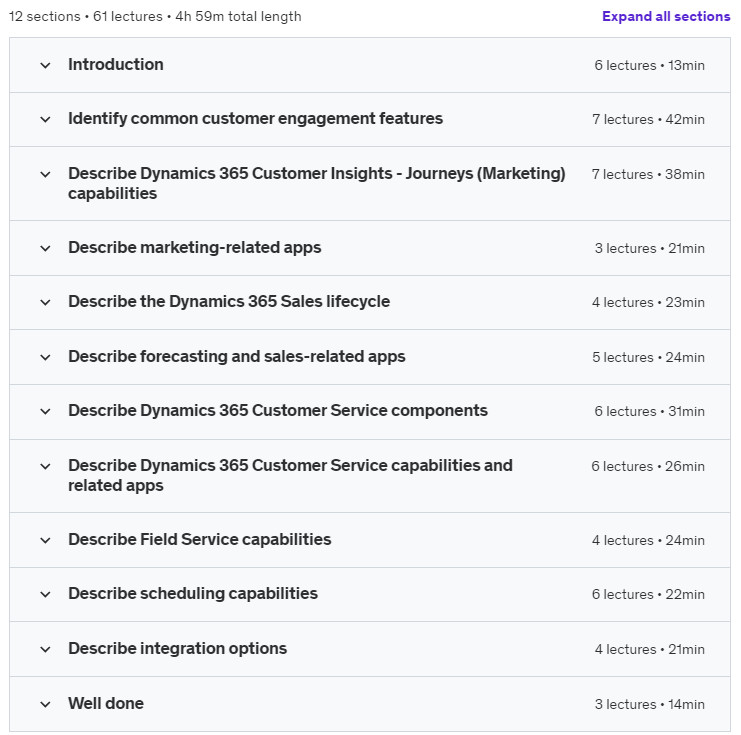Select 'Describe Dynamics 365 Customer Service components' title
Viewport: 741px width, 735px height.
click(278, 411)
